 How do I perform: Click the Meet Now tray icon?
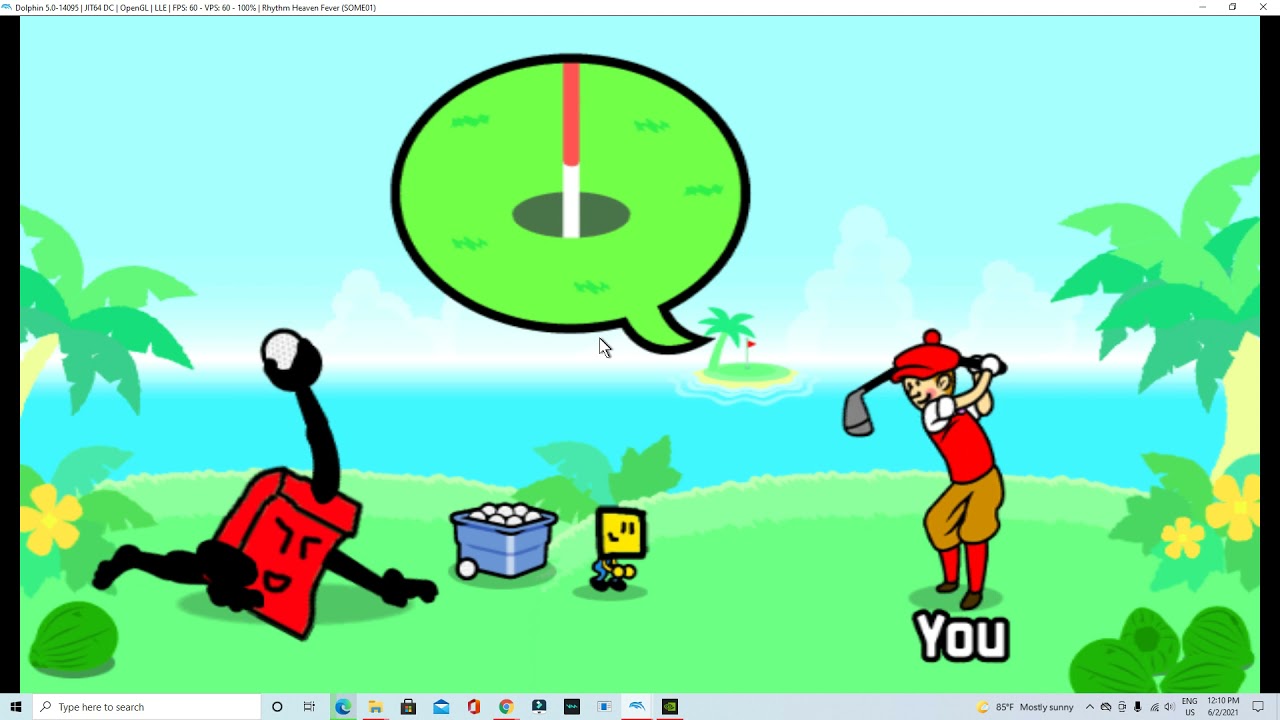1122,707
